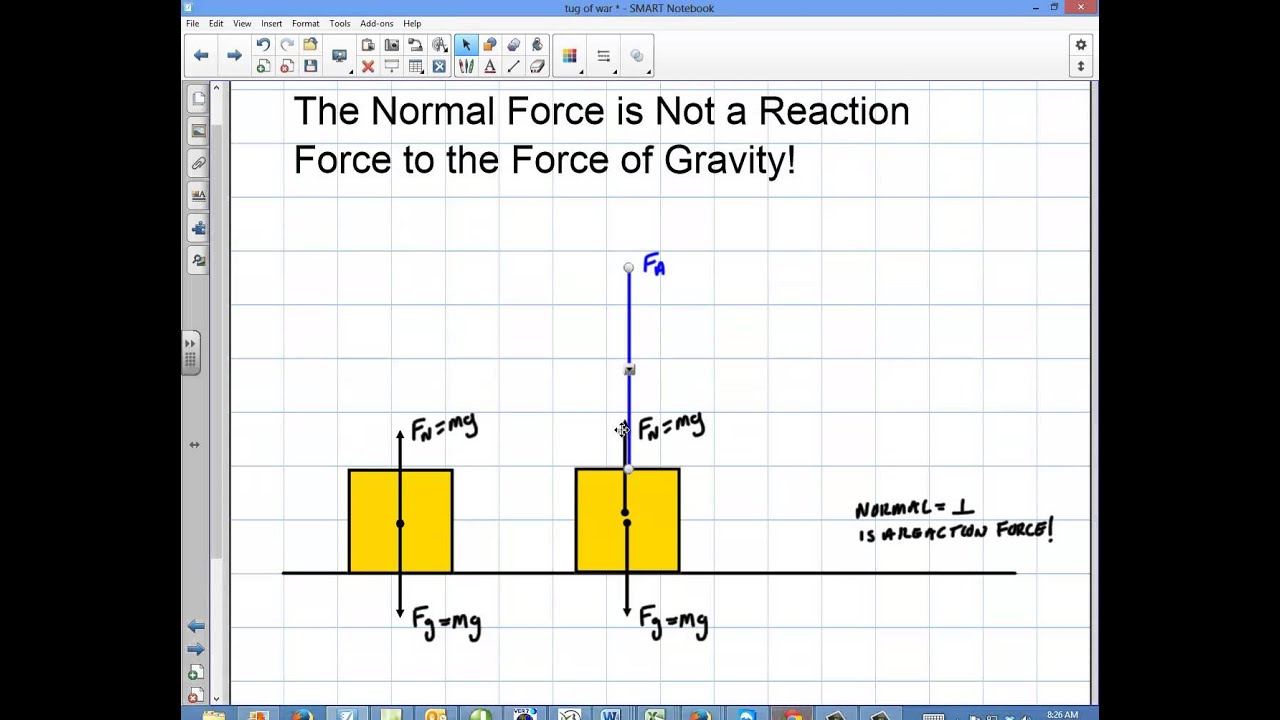This screenshot has width=1280, height=720.
Task: Insert a table
Action: pos(416,67)
